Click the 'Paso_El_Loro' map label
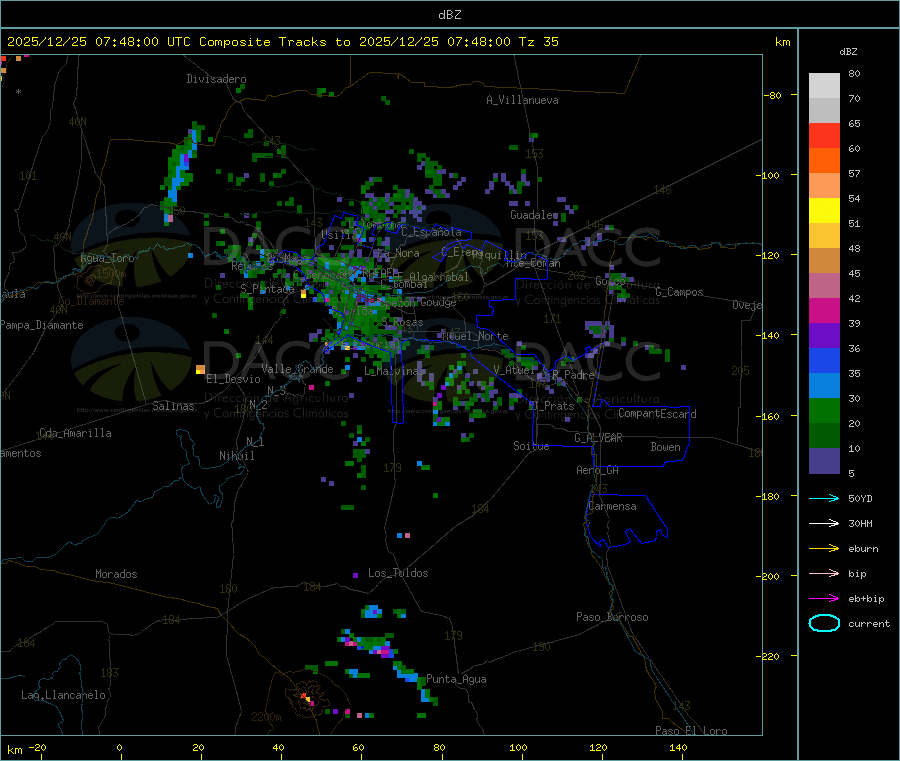This screenshot has height=761, width=900. pyautogui.click(x=692, y=731)
